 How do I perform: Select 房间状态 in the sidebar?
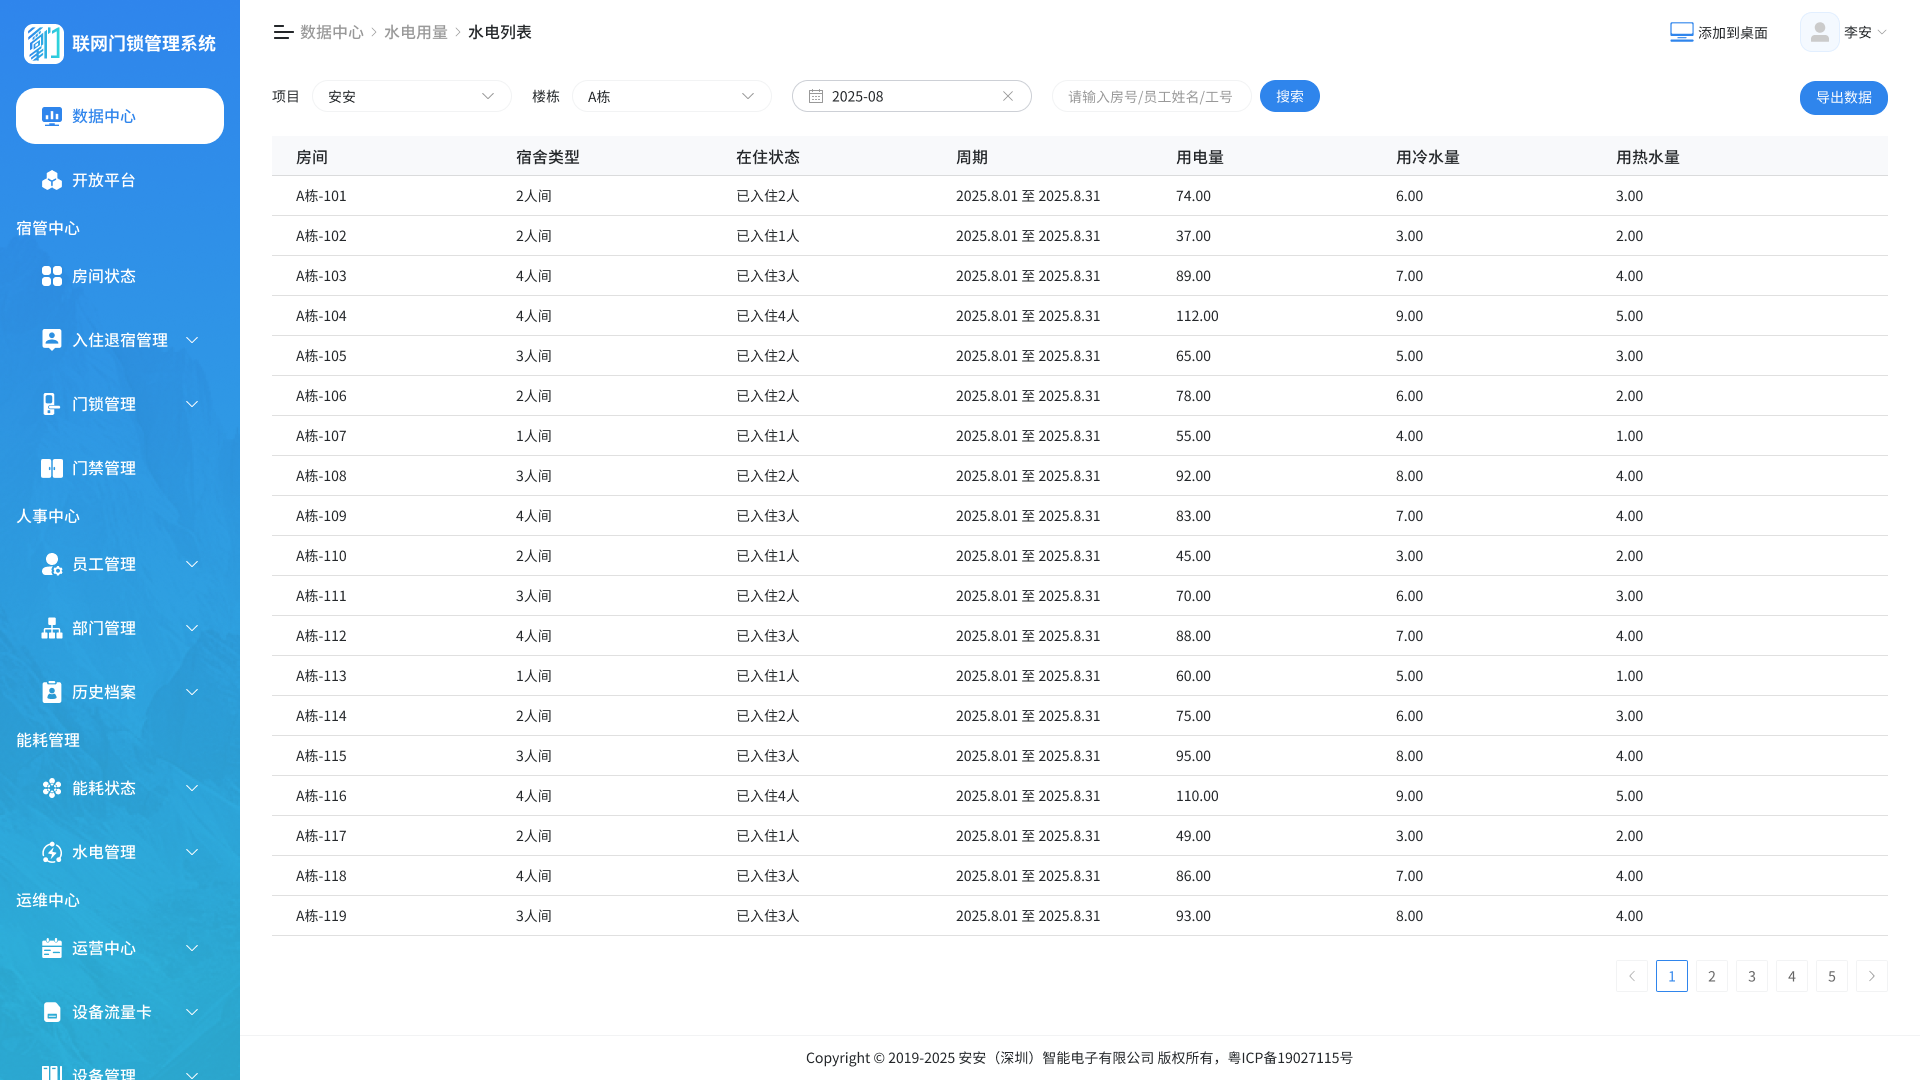(120, 276)
